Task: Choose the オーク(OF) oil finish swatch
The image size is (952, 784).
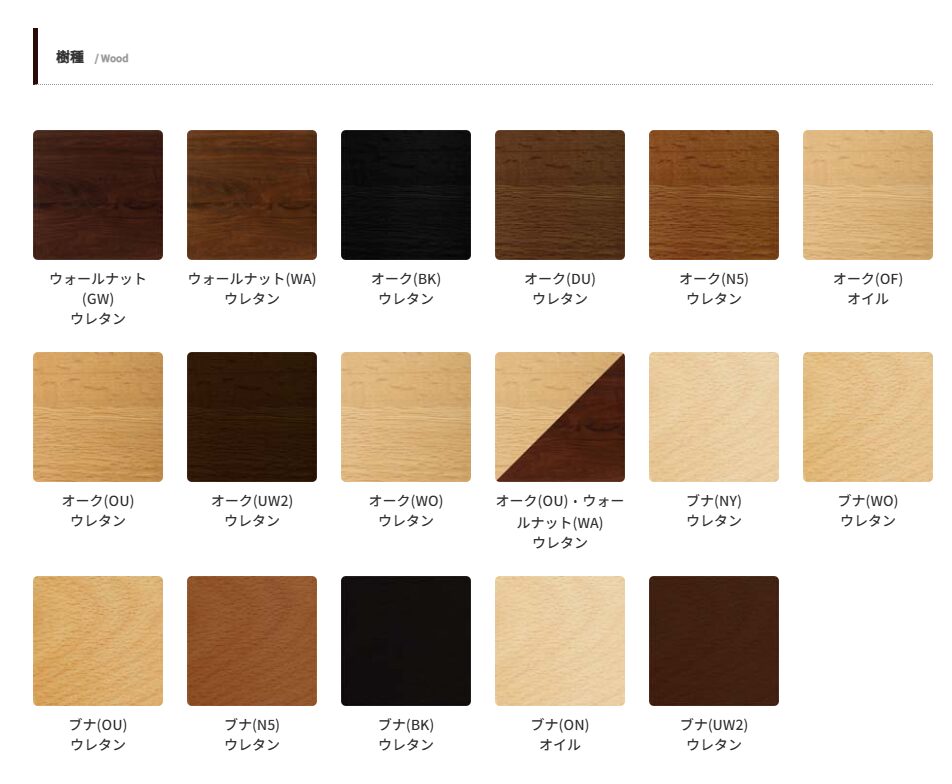Action: [x=868, y=195]
